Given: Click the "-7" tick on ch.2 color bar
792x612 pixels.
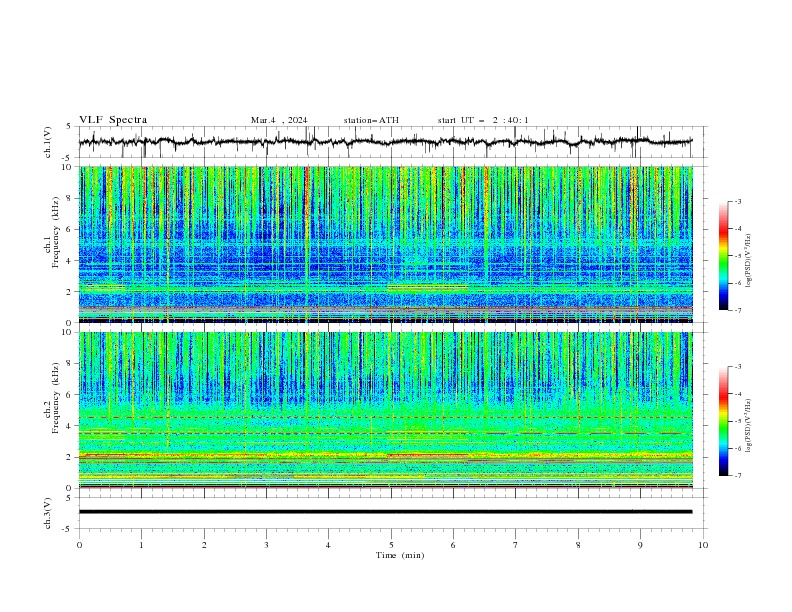Looking at the screenshot, I should pos(738,476).
